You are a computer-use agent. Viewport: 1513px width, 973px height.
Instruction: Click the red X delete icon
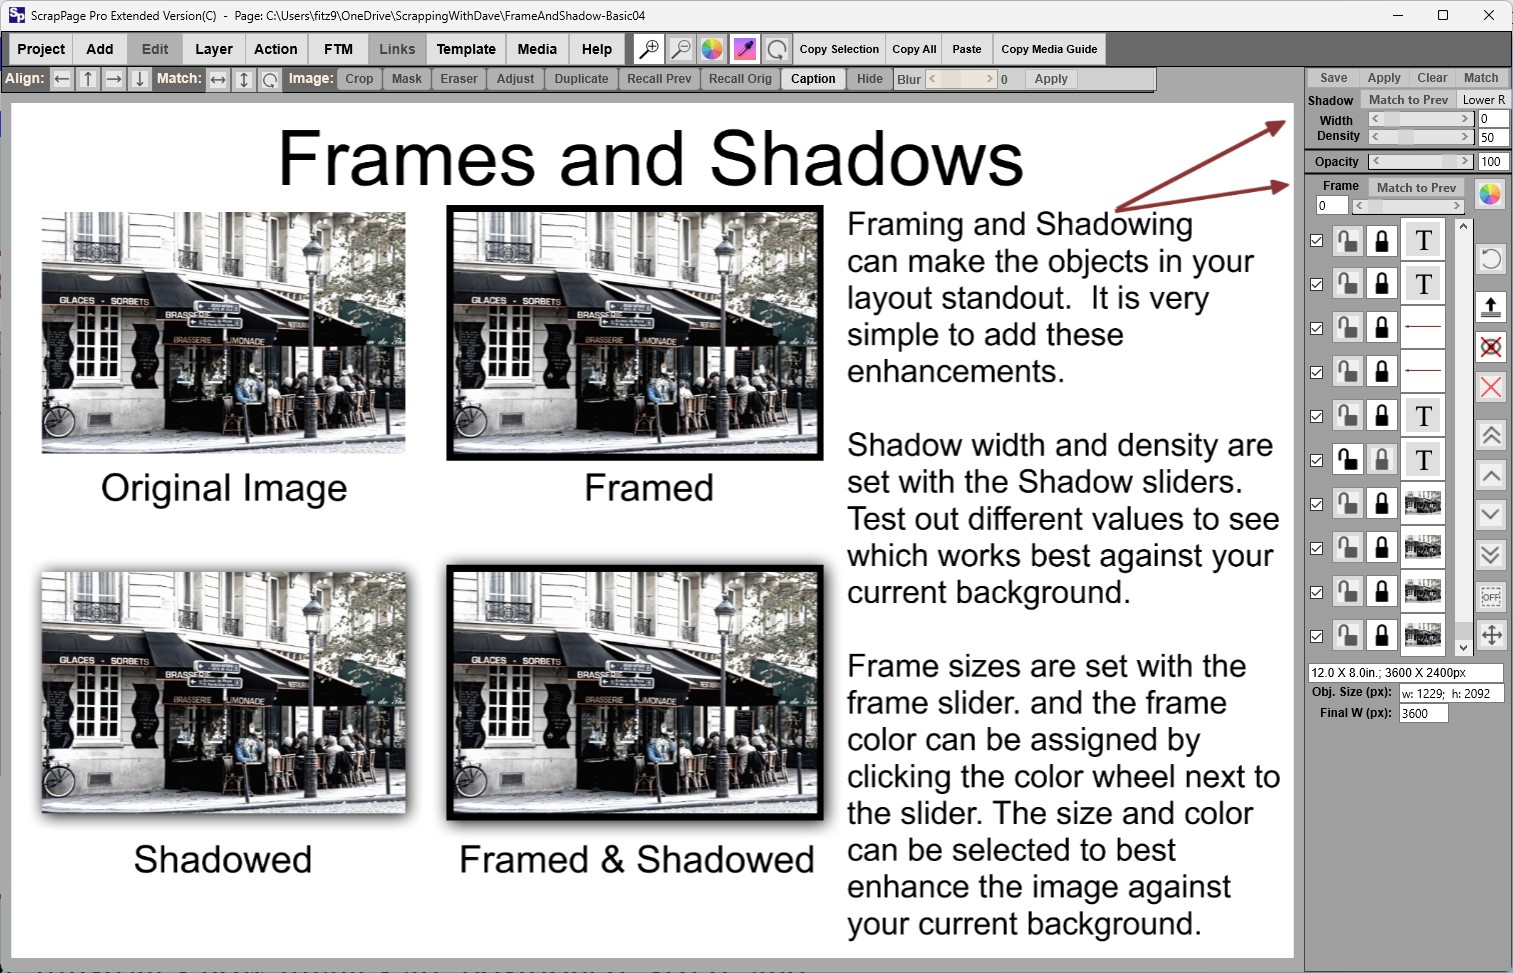click(x=1490, y=387)
